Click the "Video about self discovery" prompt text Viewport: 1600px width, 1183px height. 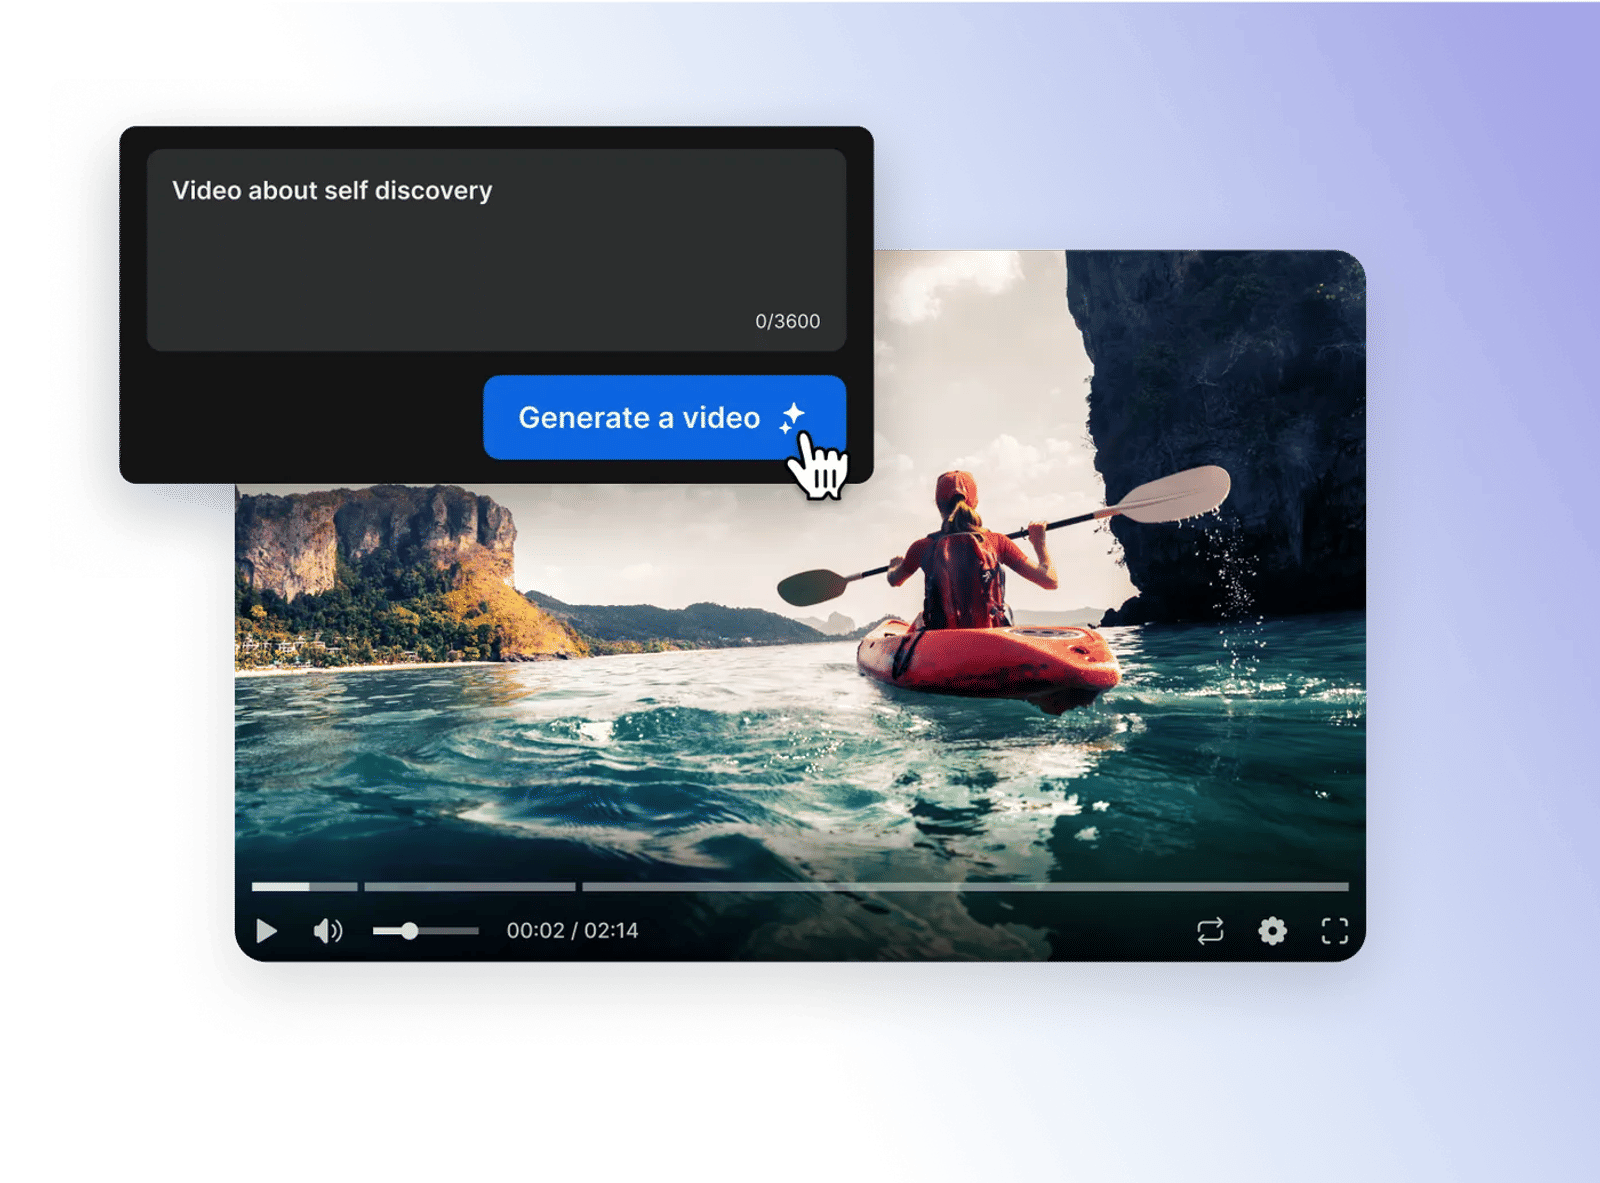pos(332,190)
